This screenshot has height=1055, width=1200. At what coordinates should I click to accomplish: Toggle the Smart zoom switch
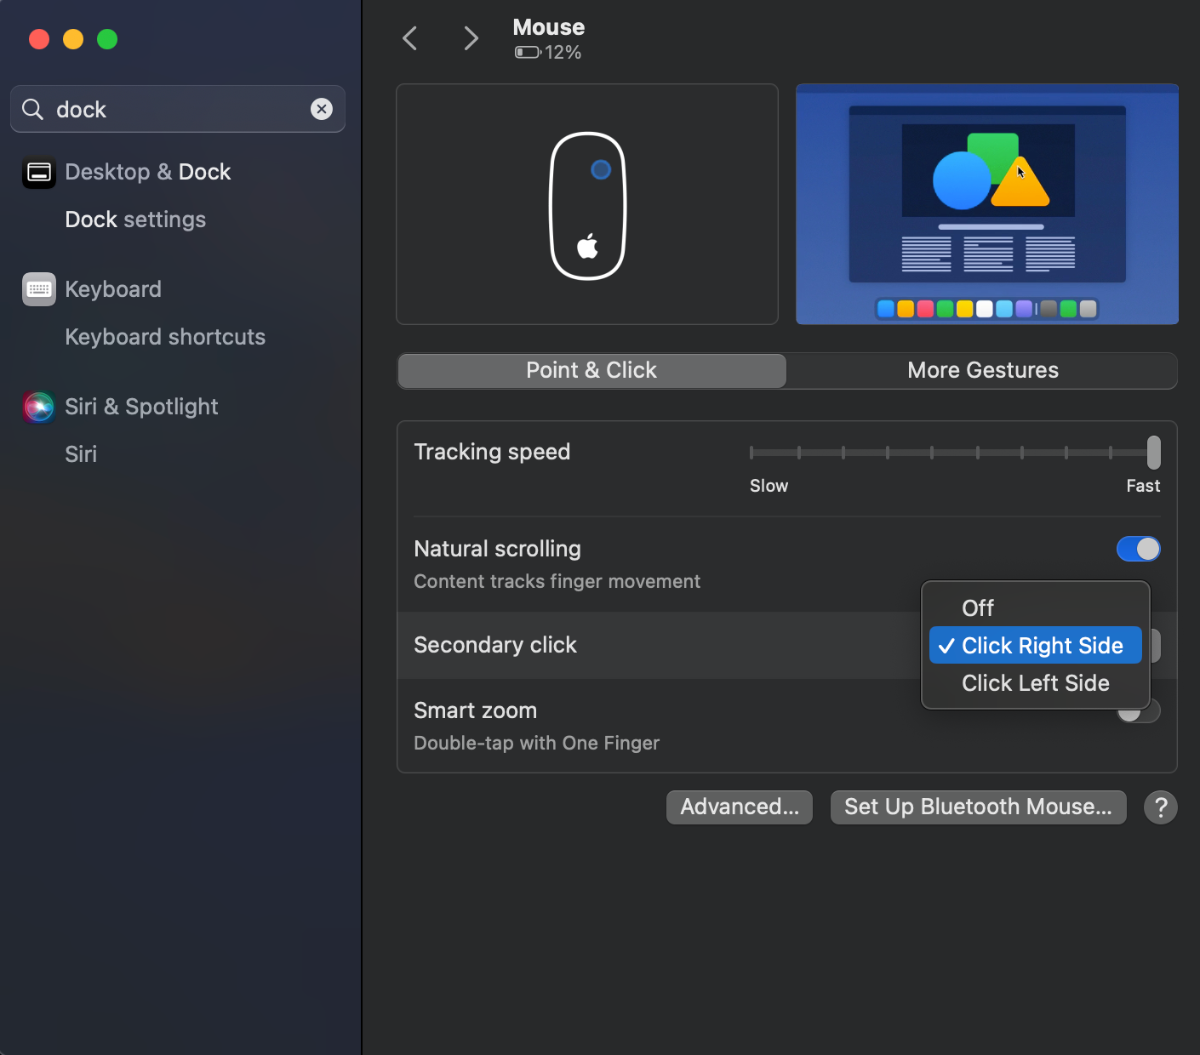pos(1138,711)
